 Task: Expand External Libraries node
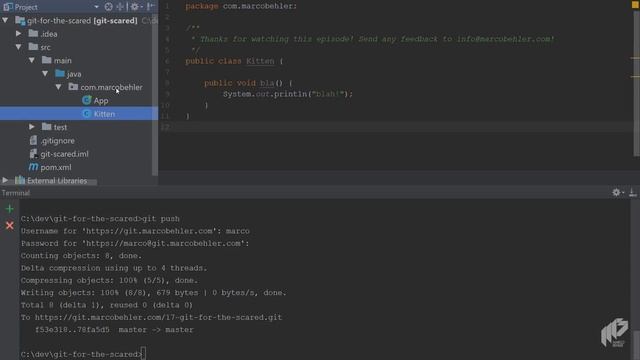[5, 180]
